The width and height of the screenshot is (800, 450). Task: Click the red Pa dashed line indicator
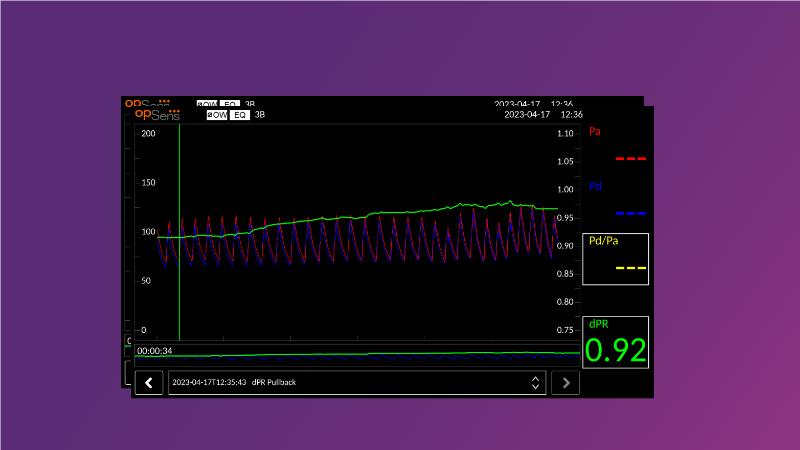coord(630,159)
